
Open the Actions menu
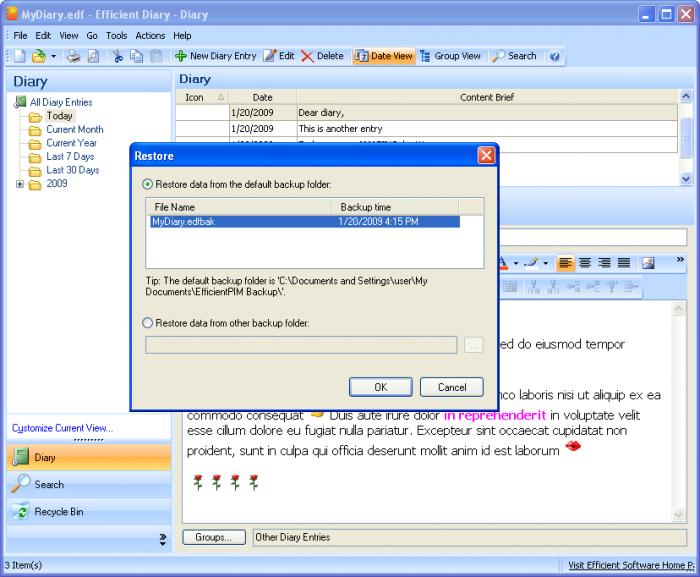point(150,36)
